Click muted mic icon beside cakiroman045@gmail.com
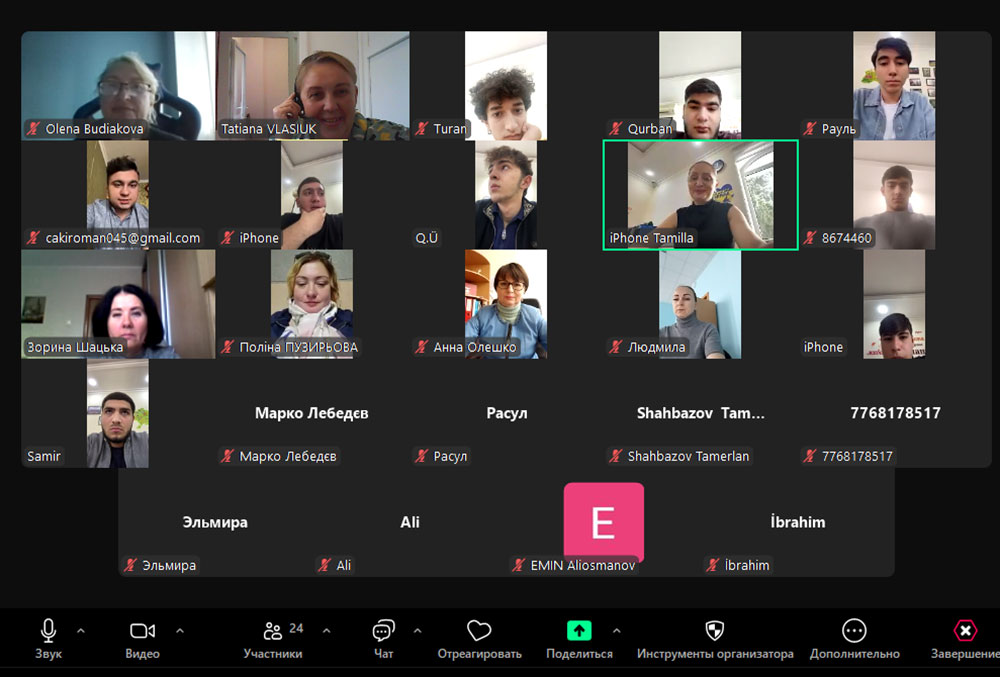This screenshot has height=677, width=1000. click(x=33, y=238)
